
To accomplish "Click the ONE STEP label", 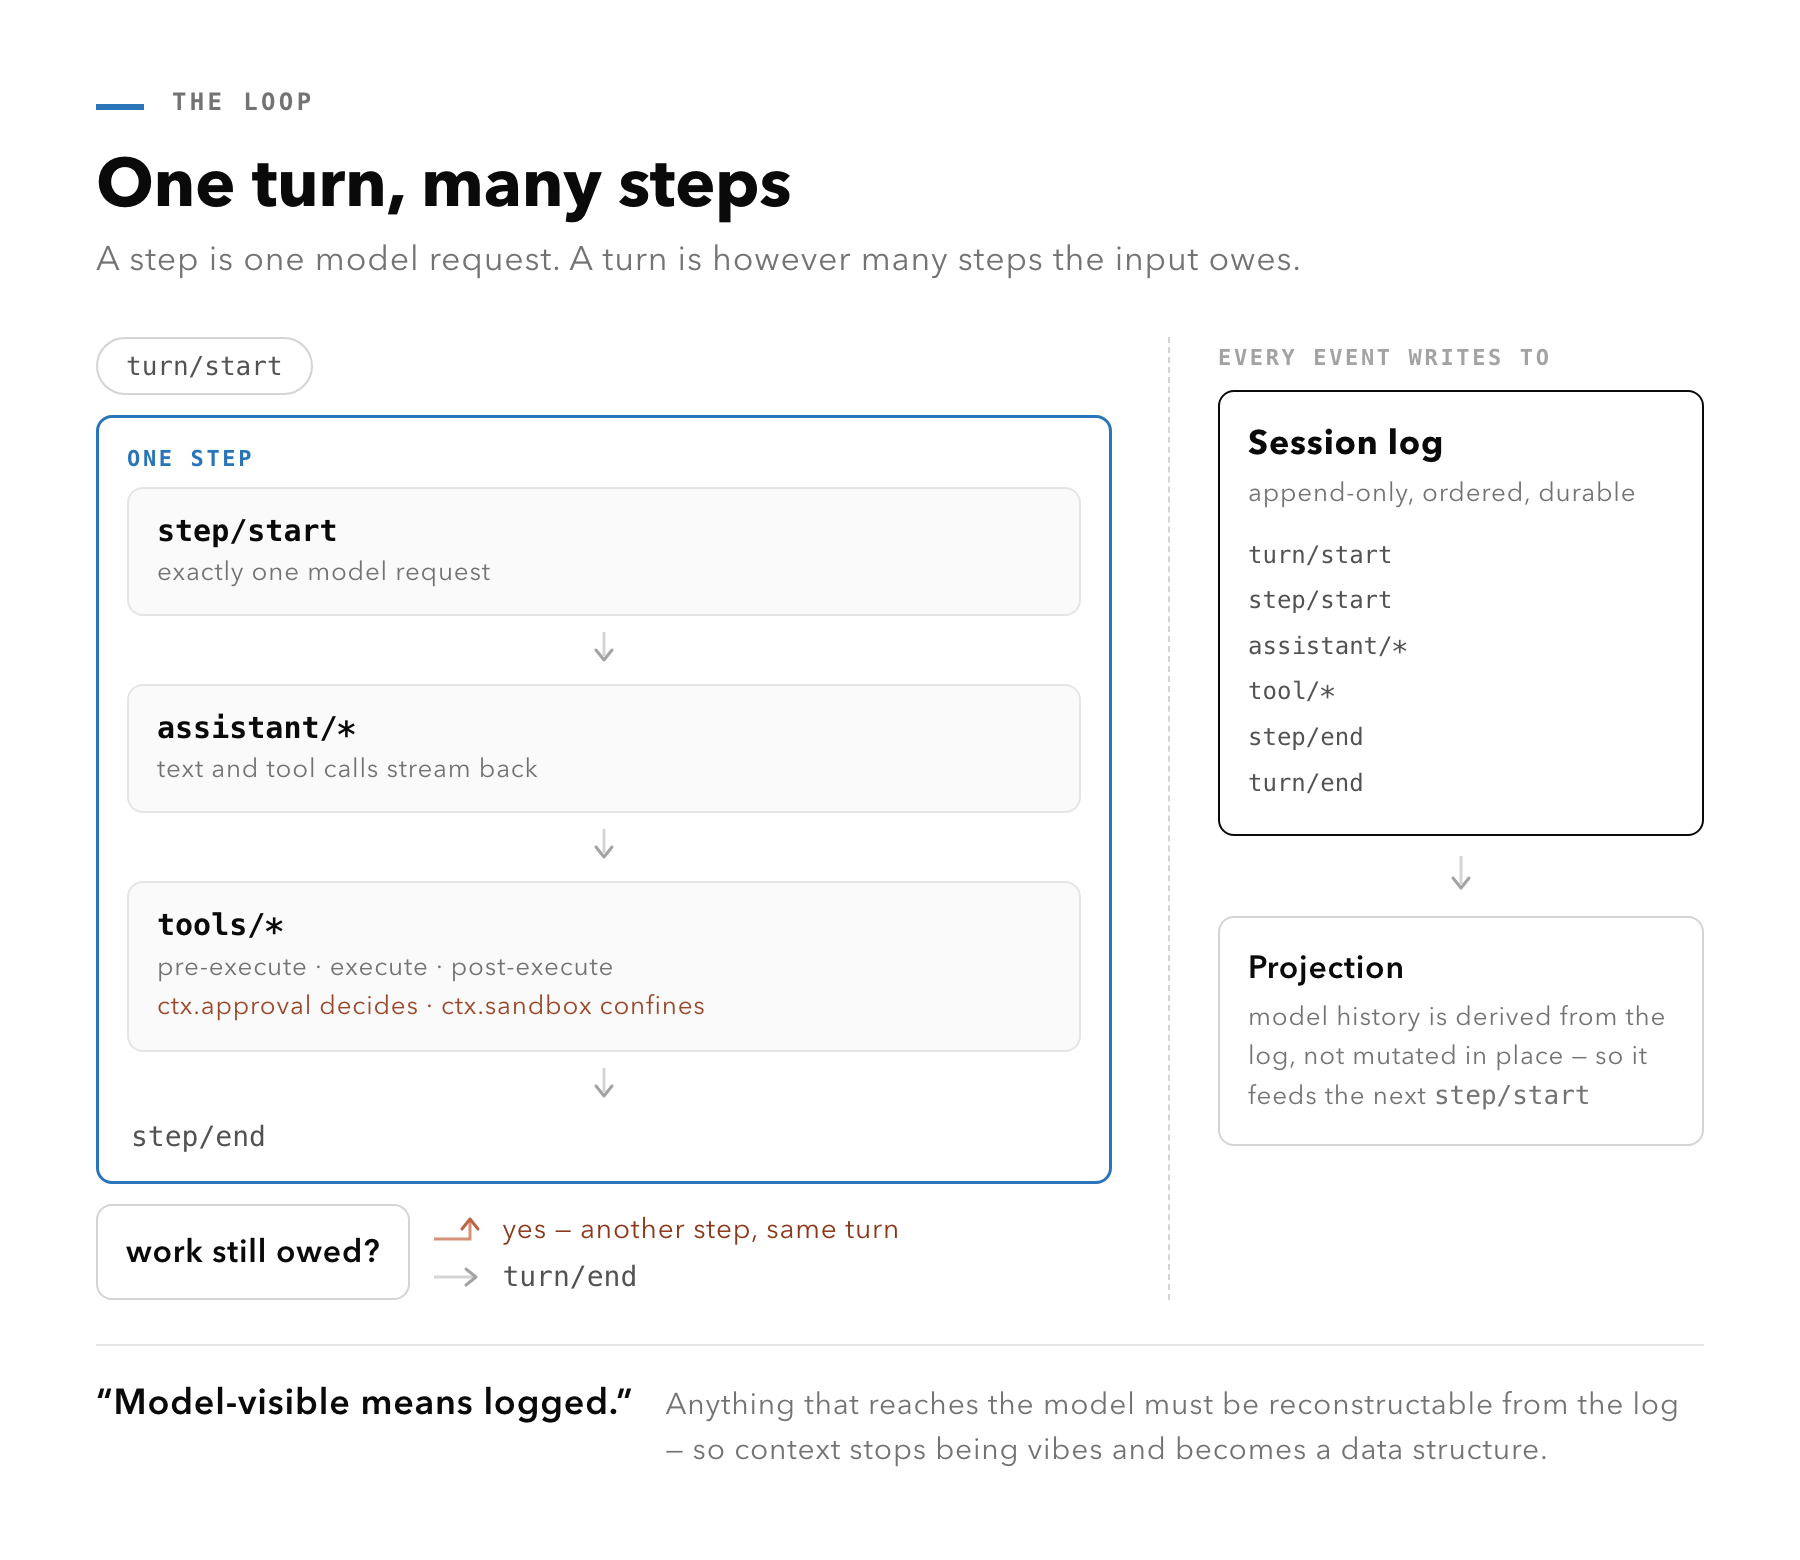I will 190,459.
